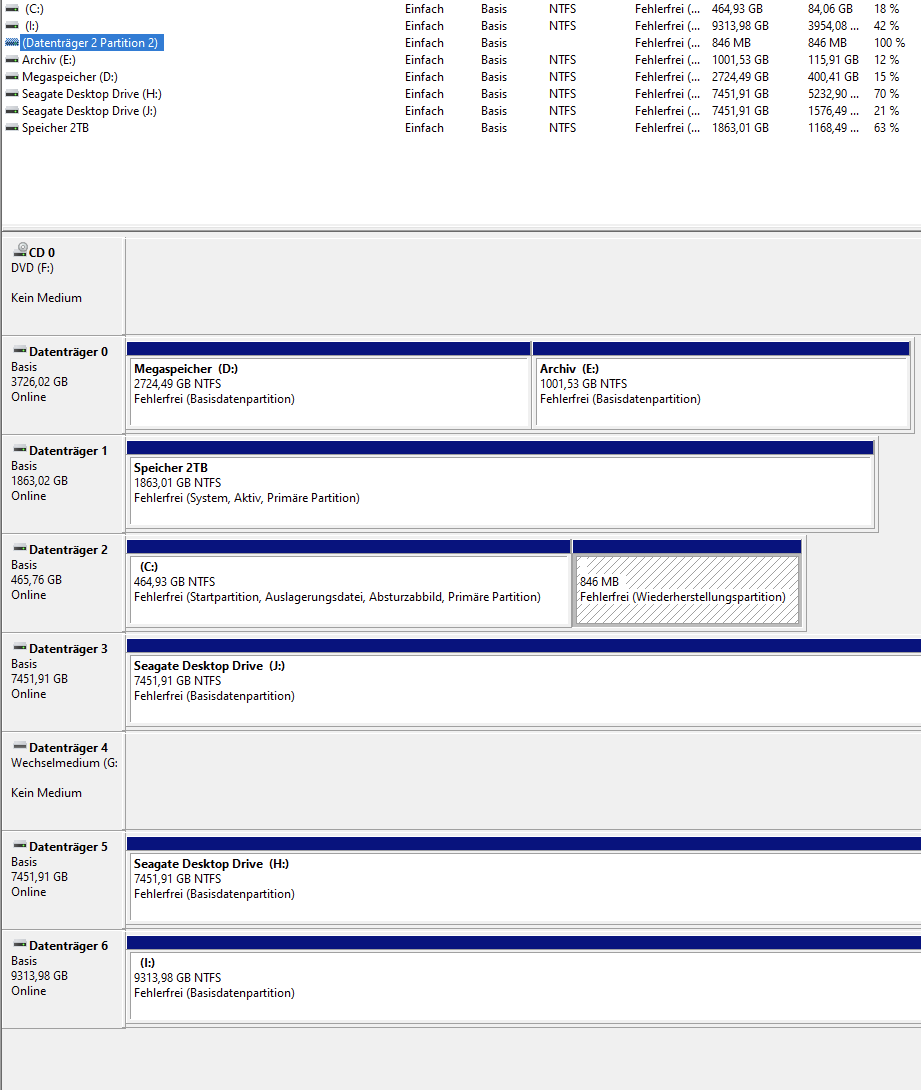Click 'Wechselmedium (G:' label of Datenträger 4
Screen dimensions: 921x1090
(x=64, y=763)
